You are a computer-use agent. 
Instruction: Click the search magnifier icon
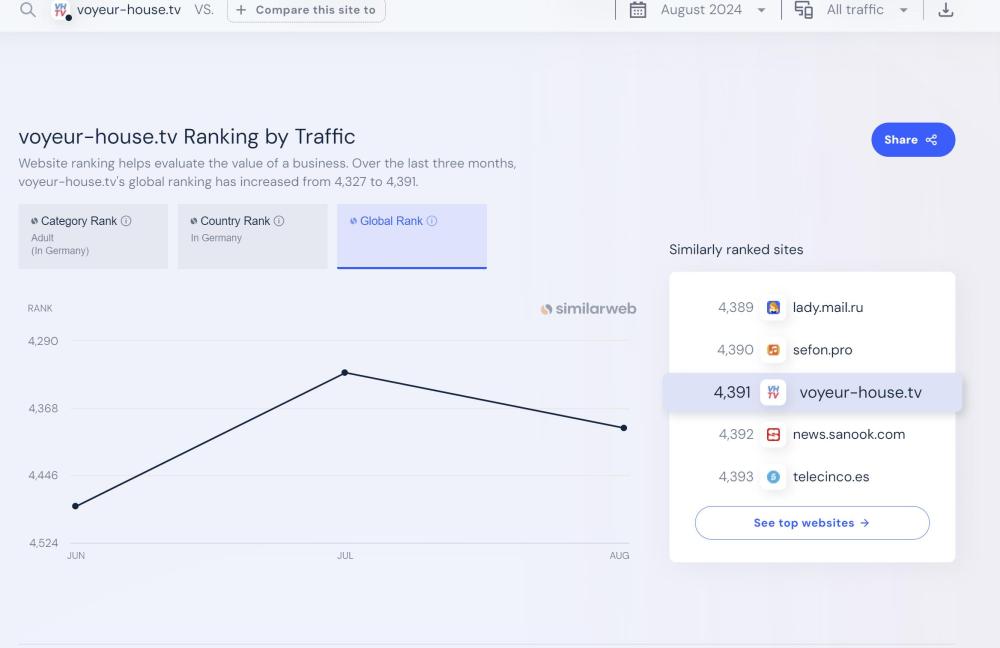point(28,10)
